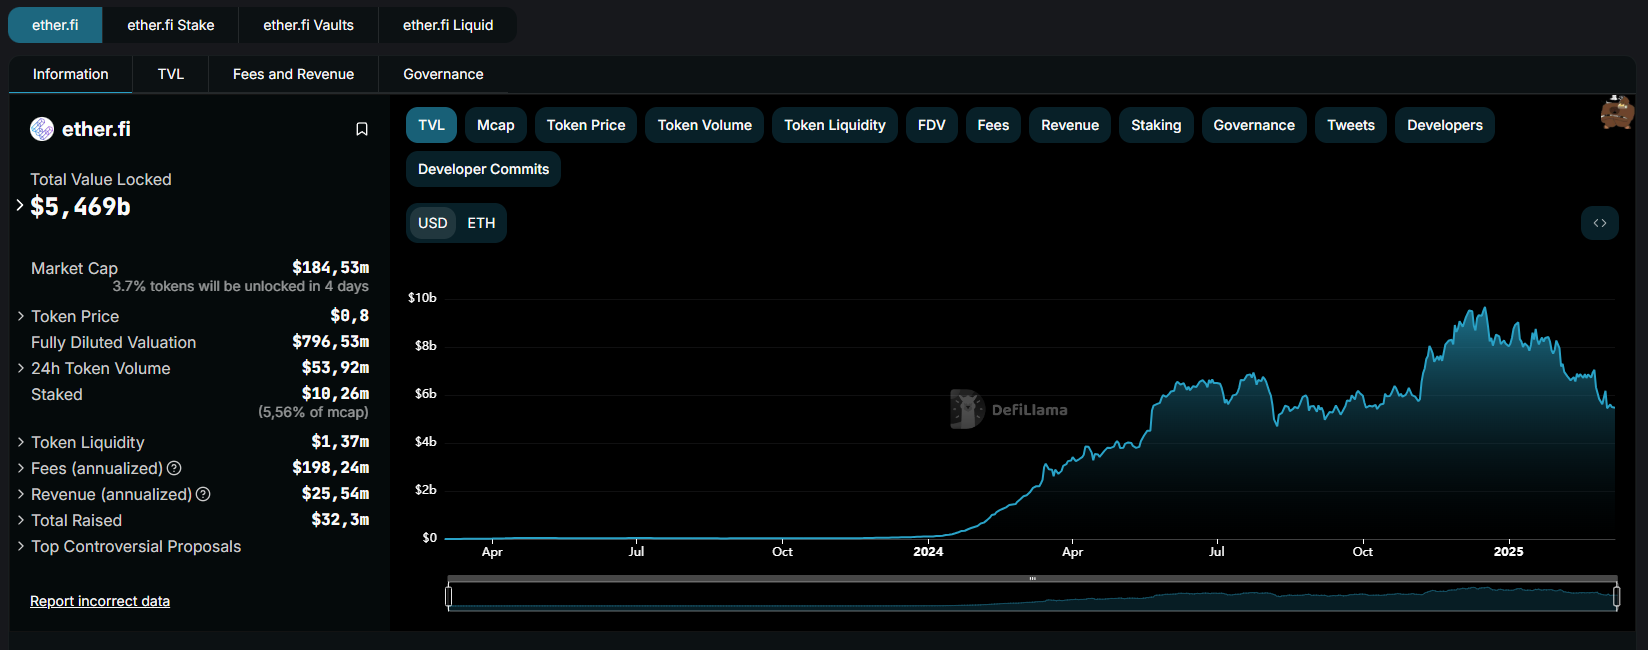Click the 5,56% of mcap text

coord(313,412)
